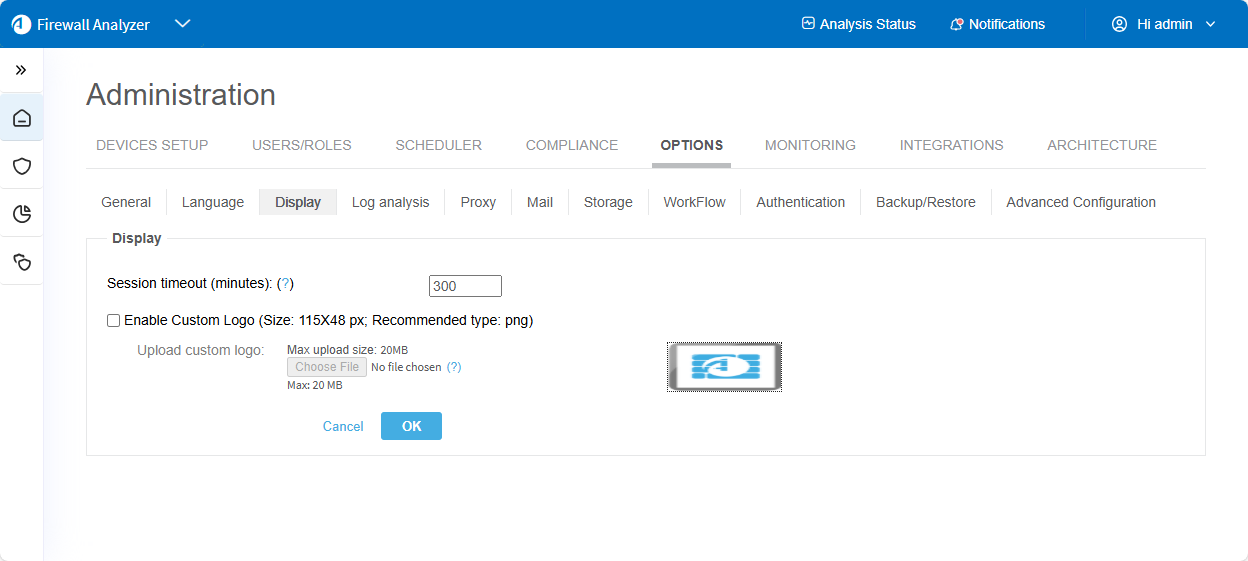
Task: Click the bottom sidebar icon below pie chart
Action: point(22,262)
